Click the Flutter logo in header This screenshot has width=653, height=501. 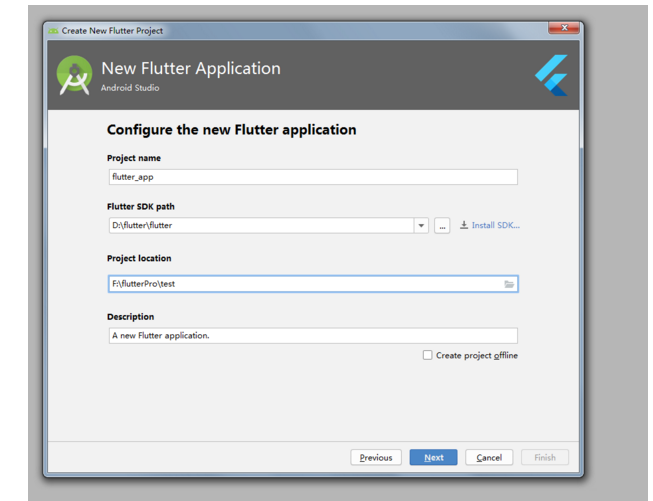pyautogui.click(x=551, y=75)
